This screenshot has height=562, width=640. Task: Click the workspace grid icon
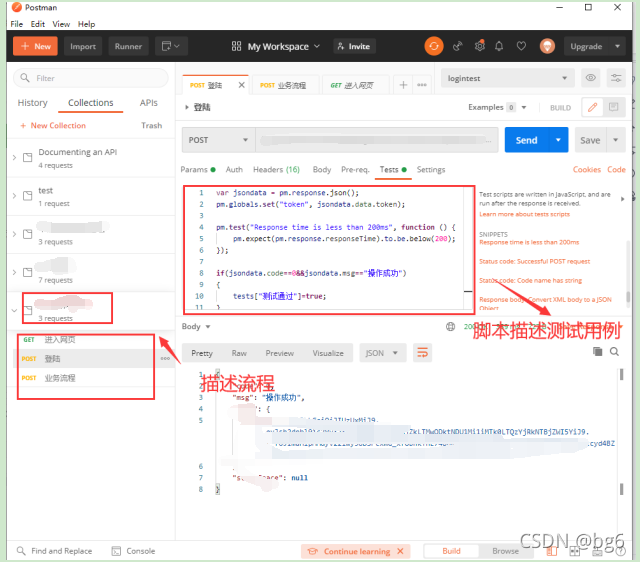tap(236, 46)
